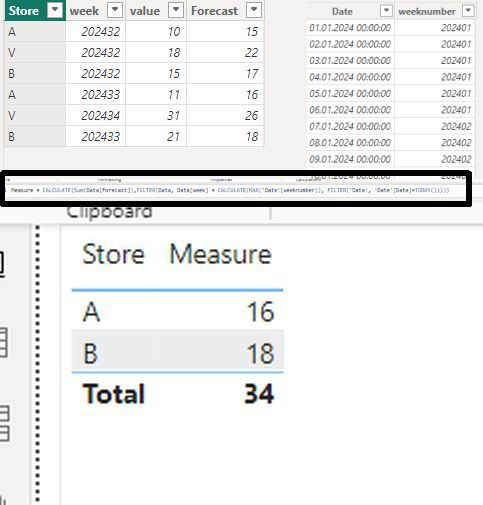
Task: Click the date cell 09.01.2024 00:00:00
Action: (x=350, y=159)
